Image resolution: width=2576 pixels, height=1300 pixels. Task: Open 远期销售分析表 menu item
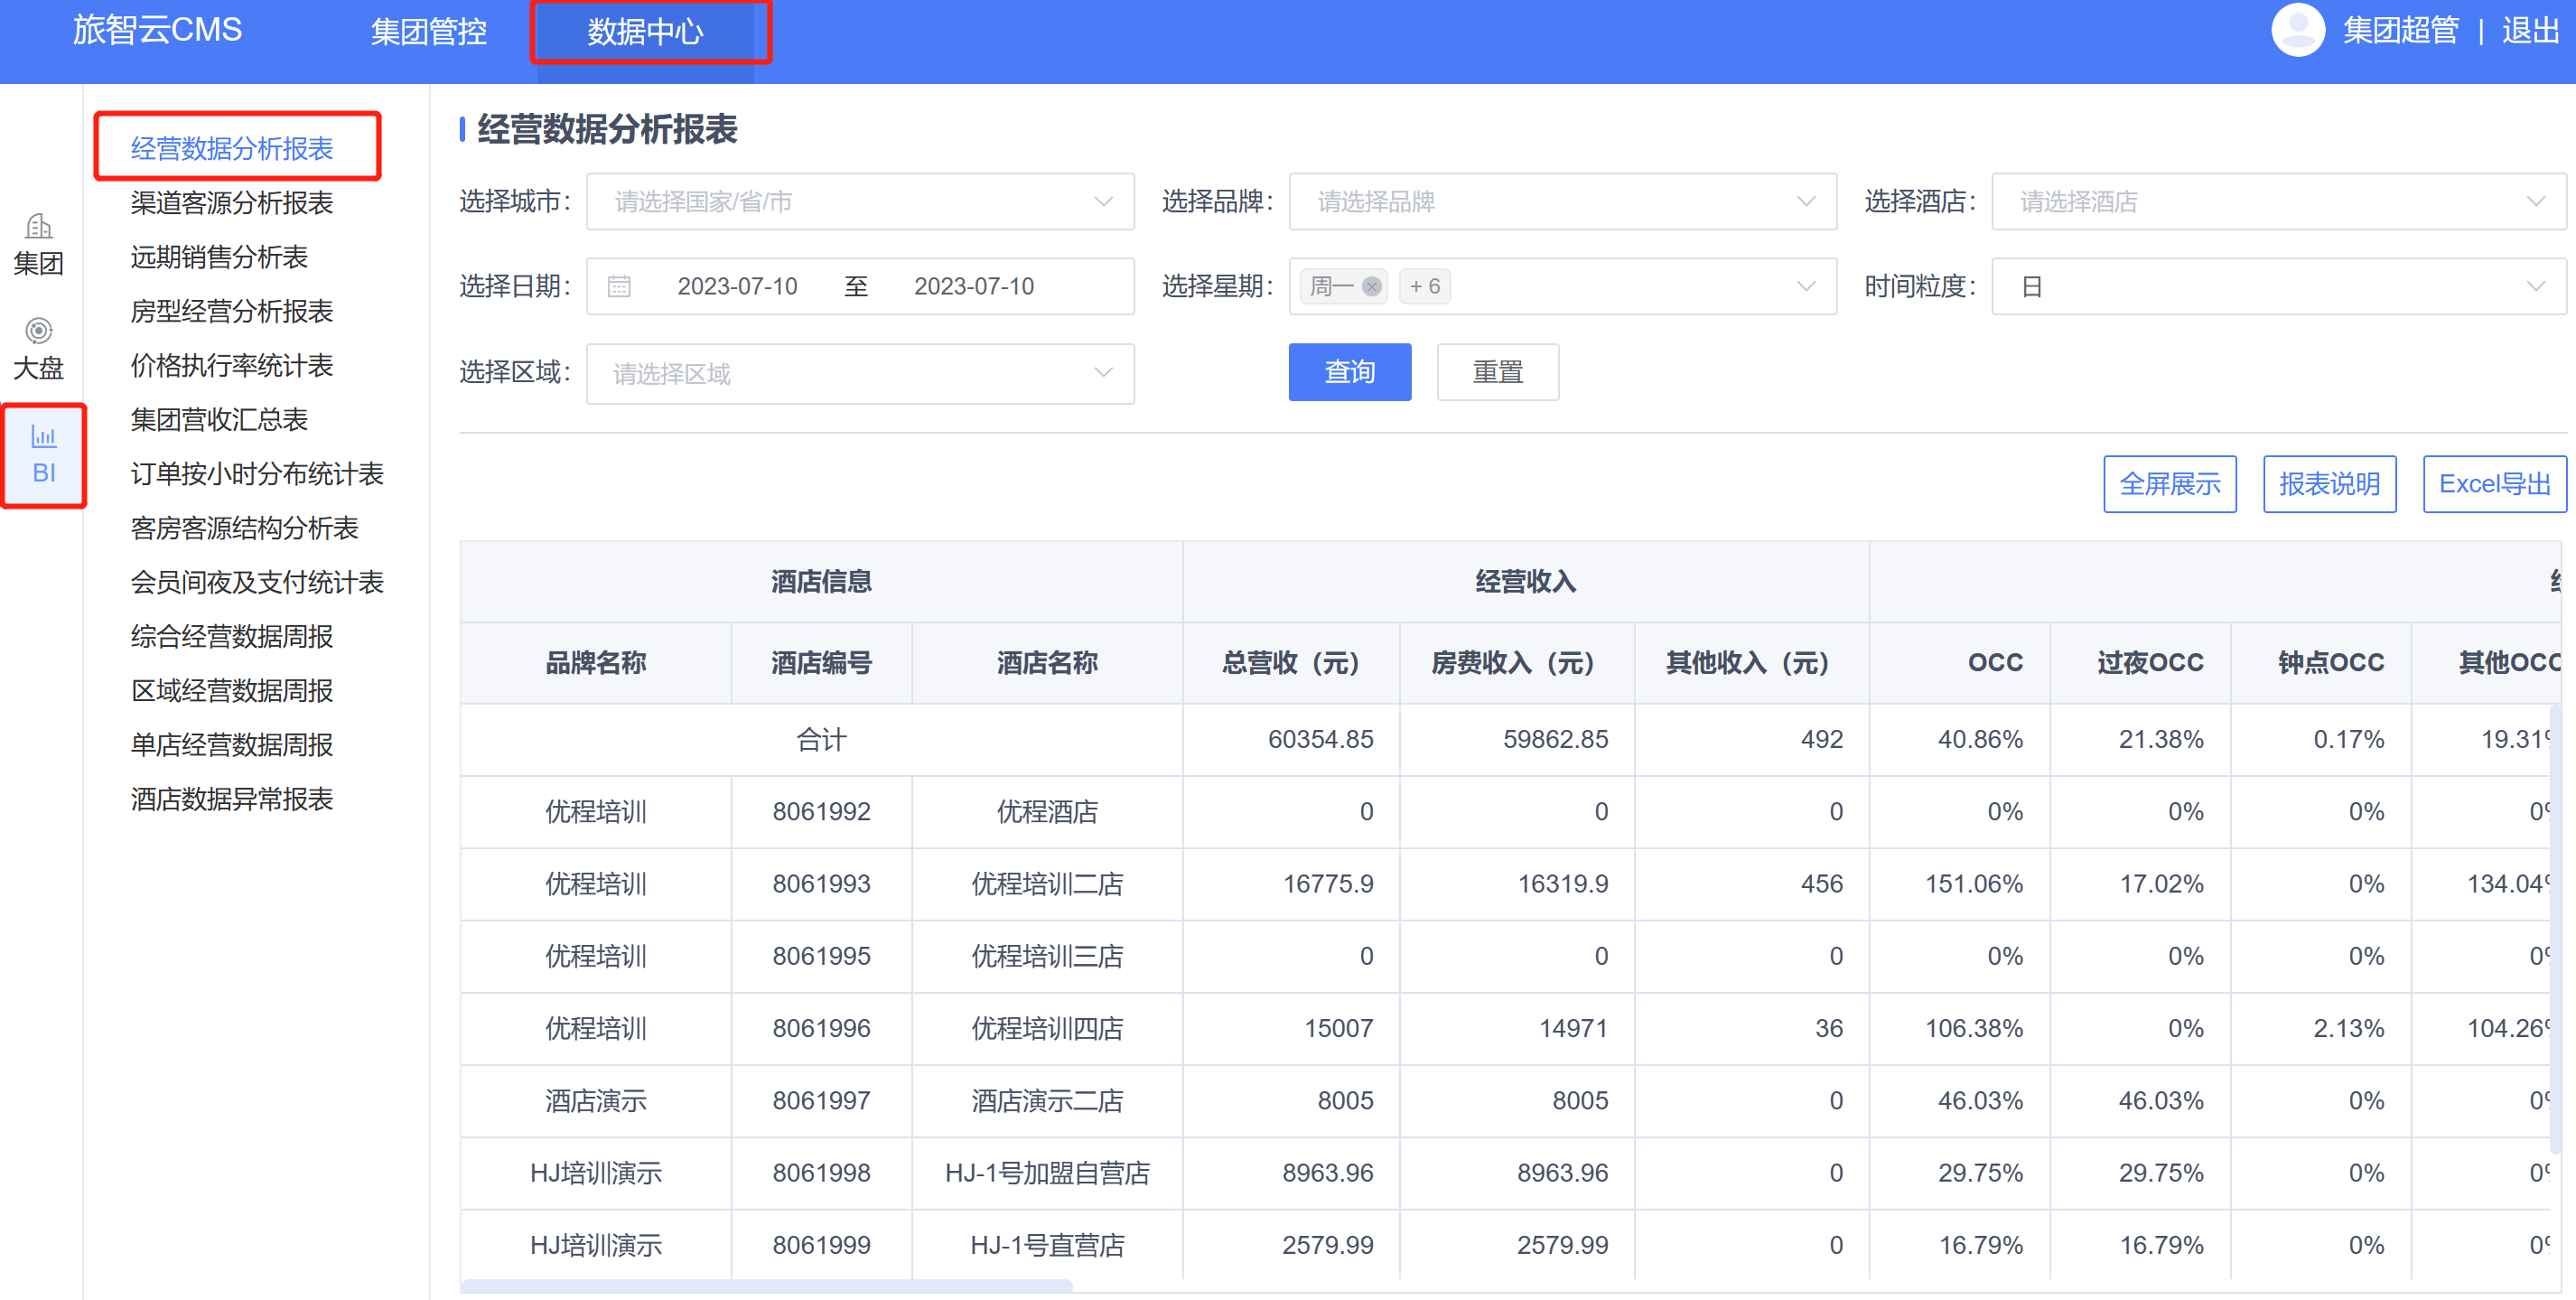[x=219, y=257]
